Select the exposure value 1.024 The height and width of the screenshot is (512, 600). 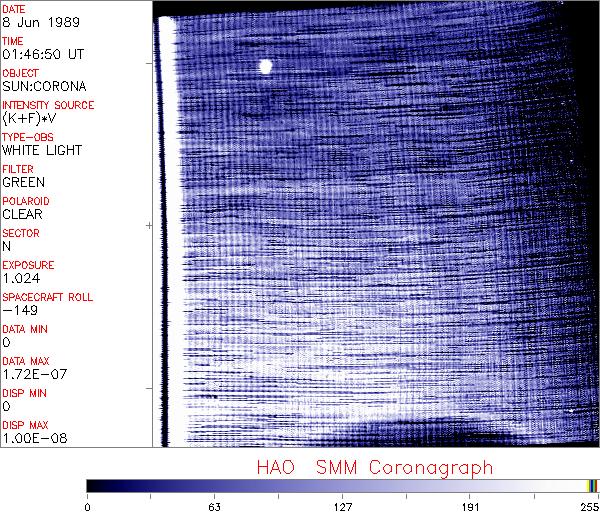pos(21,278)
